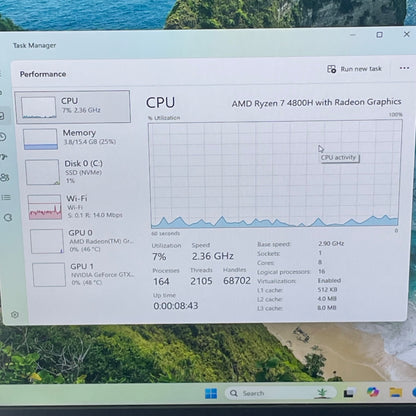Open Task Manager settings gear icon
This screenshot has width=416, height=416.
15,314
